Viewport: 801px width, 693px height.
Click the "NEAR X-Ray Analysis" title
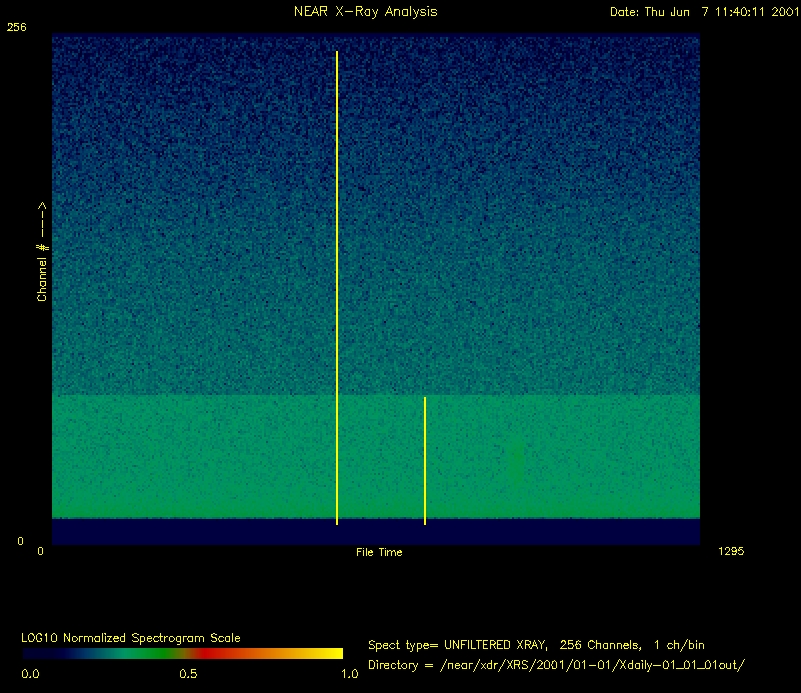click(365, 12)
